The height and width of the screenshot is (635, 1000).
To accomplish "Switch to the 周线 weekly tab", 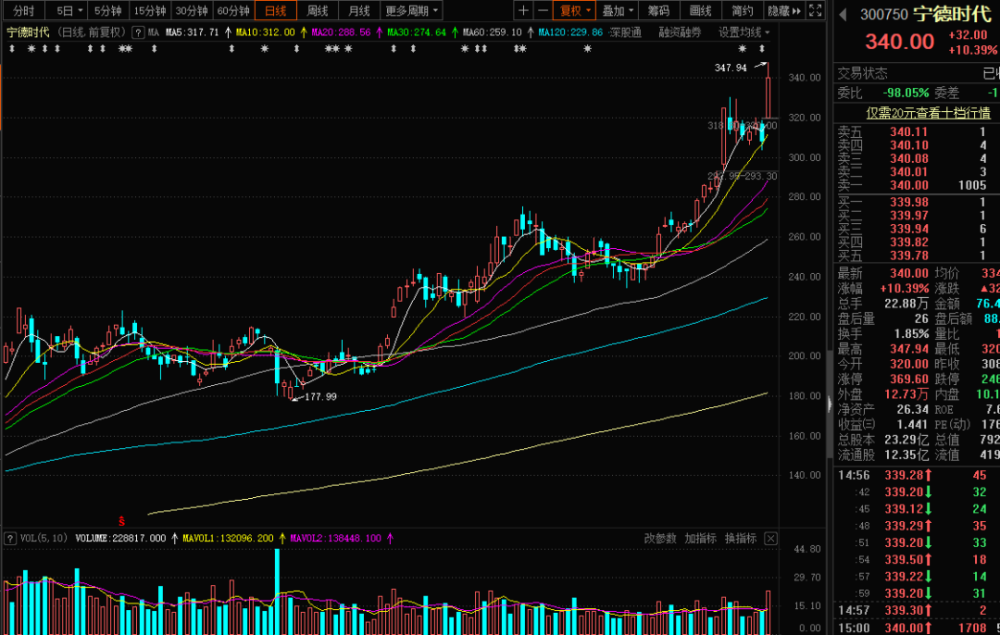I will (318, 11).
